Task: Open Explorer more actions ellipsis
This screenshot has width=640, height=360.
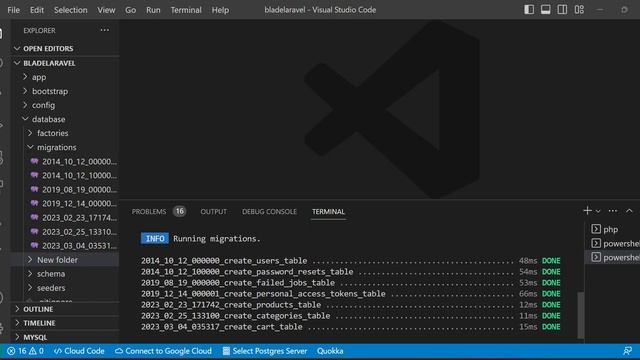Action: [x=104, y=30]
